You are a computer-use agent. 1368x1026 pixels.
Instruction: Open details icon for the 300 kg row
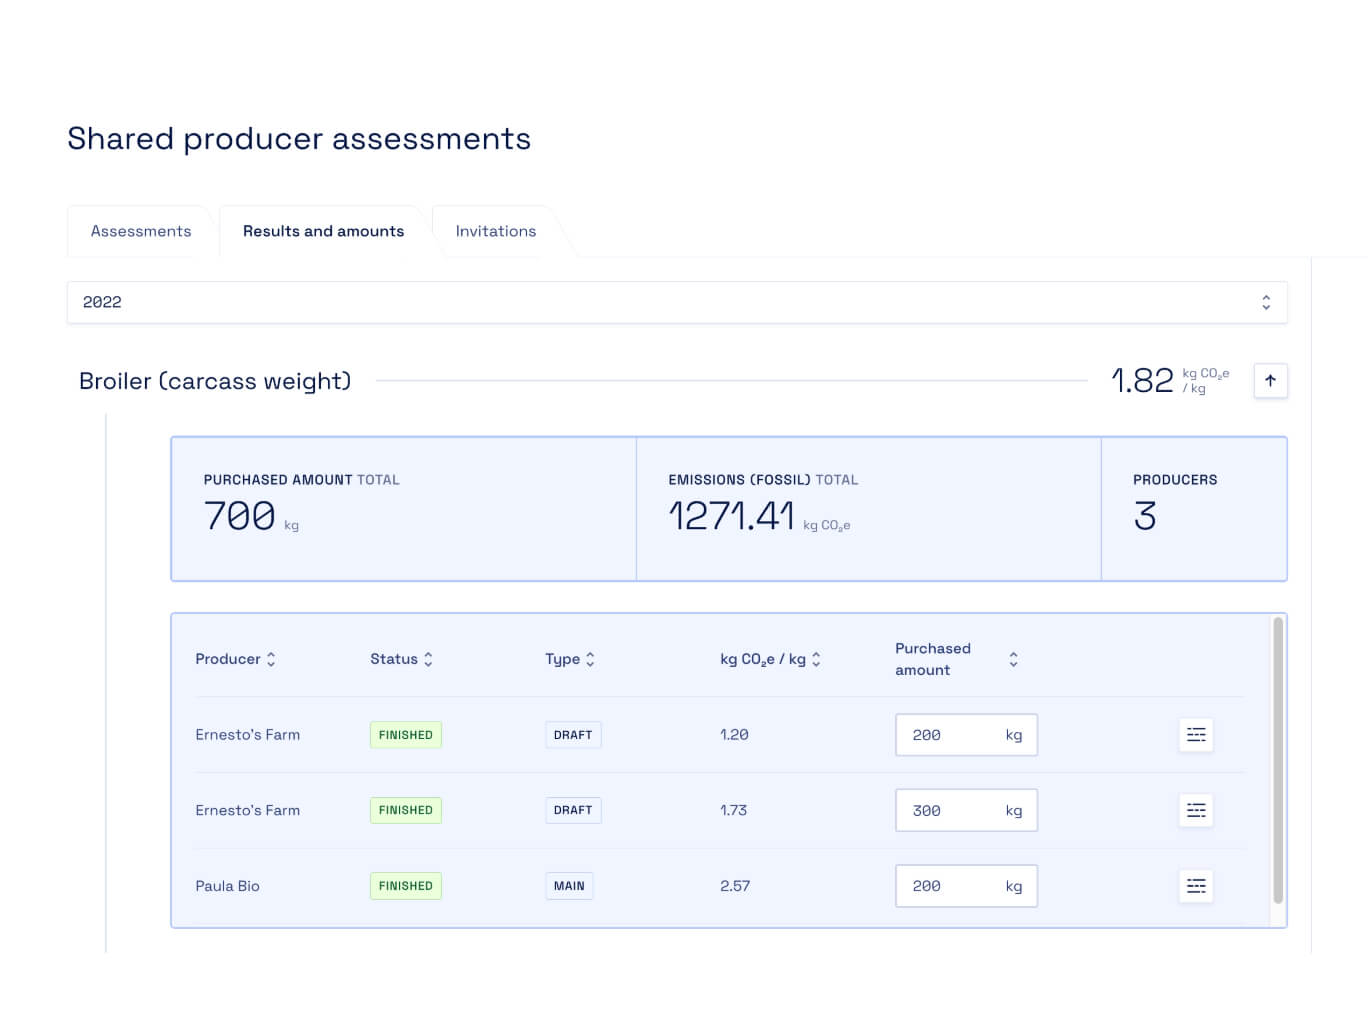(x=1196, y=810)
